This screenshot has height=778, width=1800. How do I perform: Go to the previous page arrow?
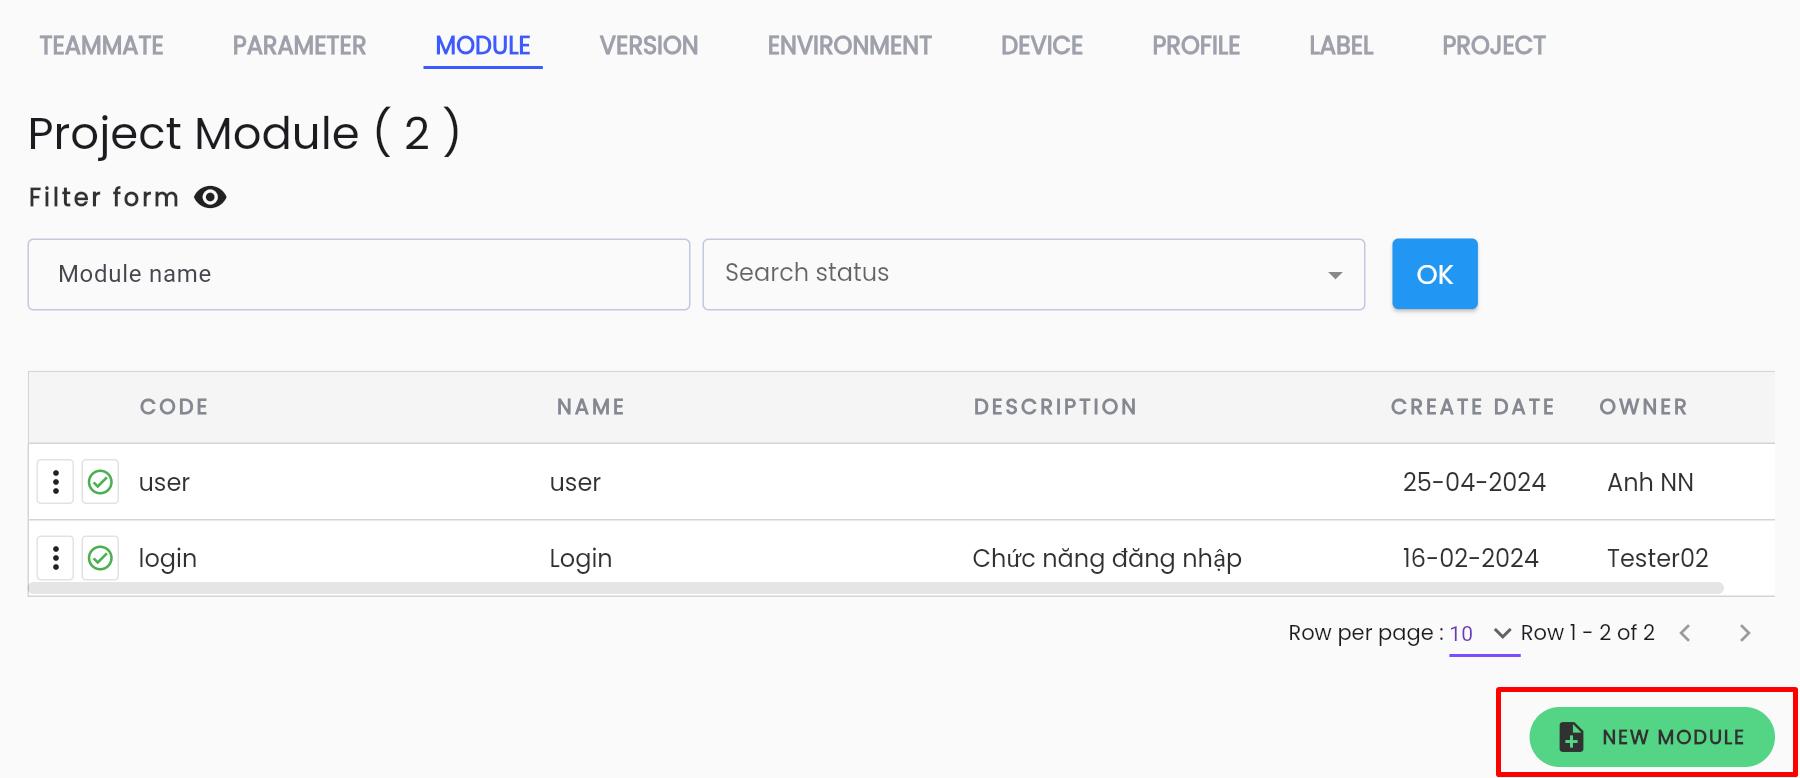tap(1685, 633)
